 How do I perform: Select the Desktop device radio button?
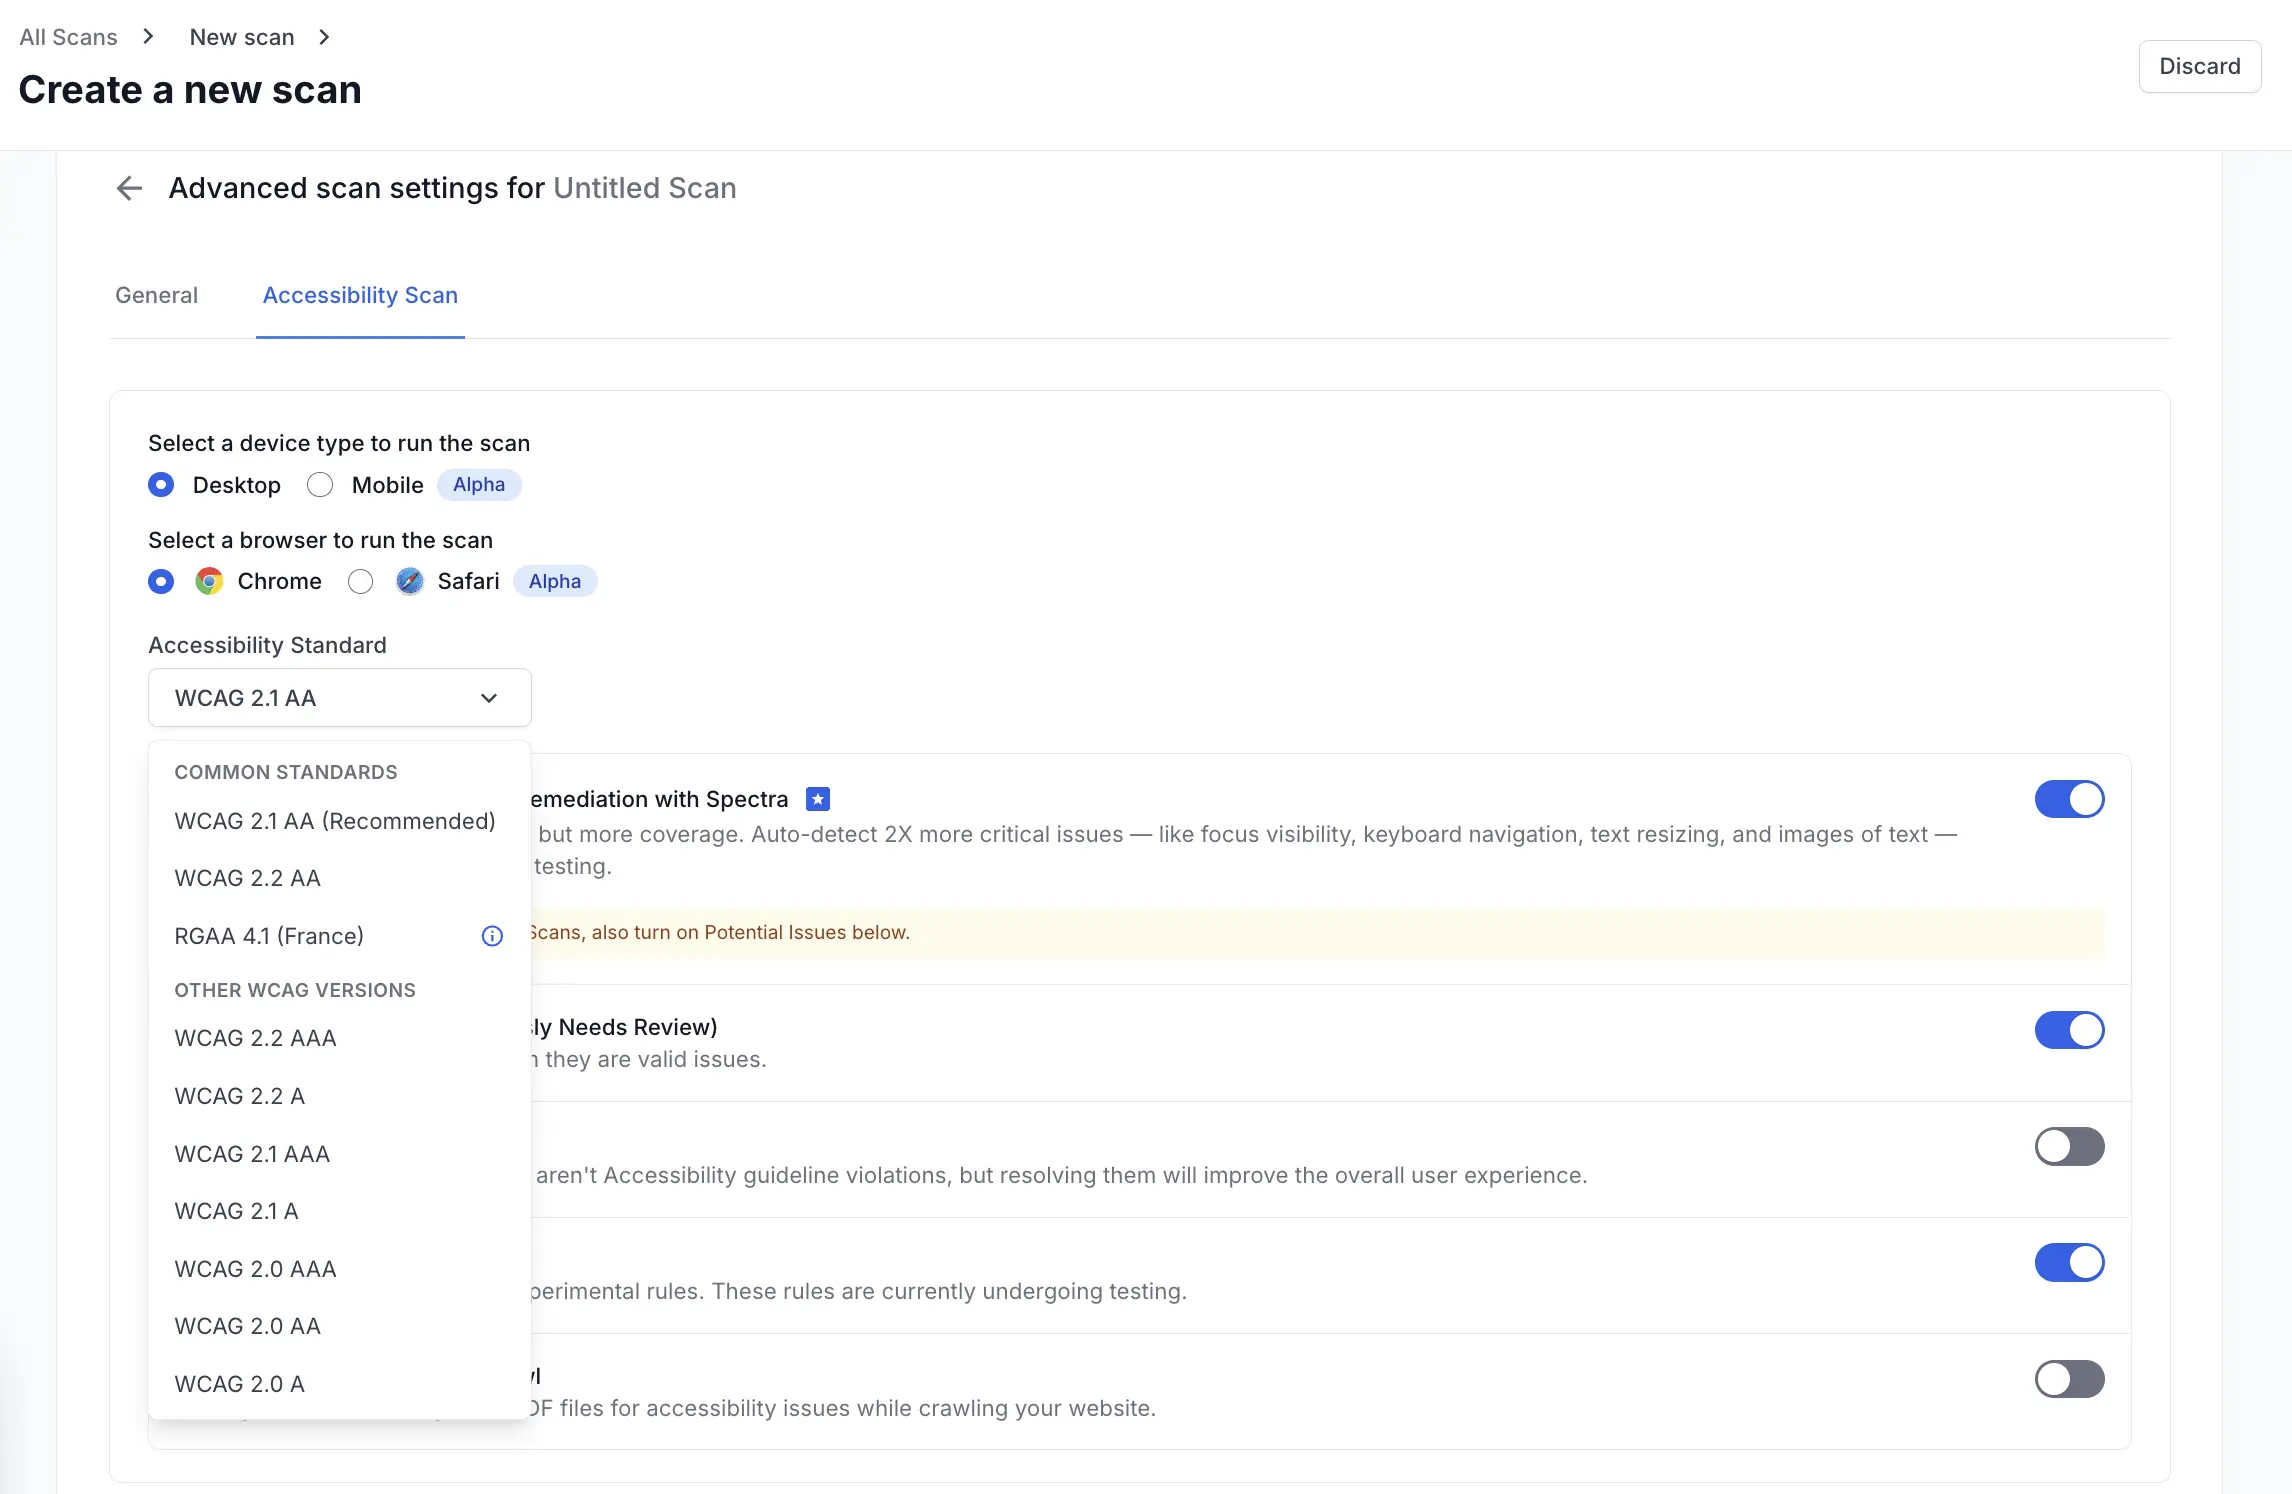coord(161,485)
